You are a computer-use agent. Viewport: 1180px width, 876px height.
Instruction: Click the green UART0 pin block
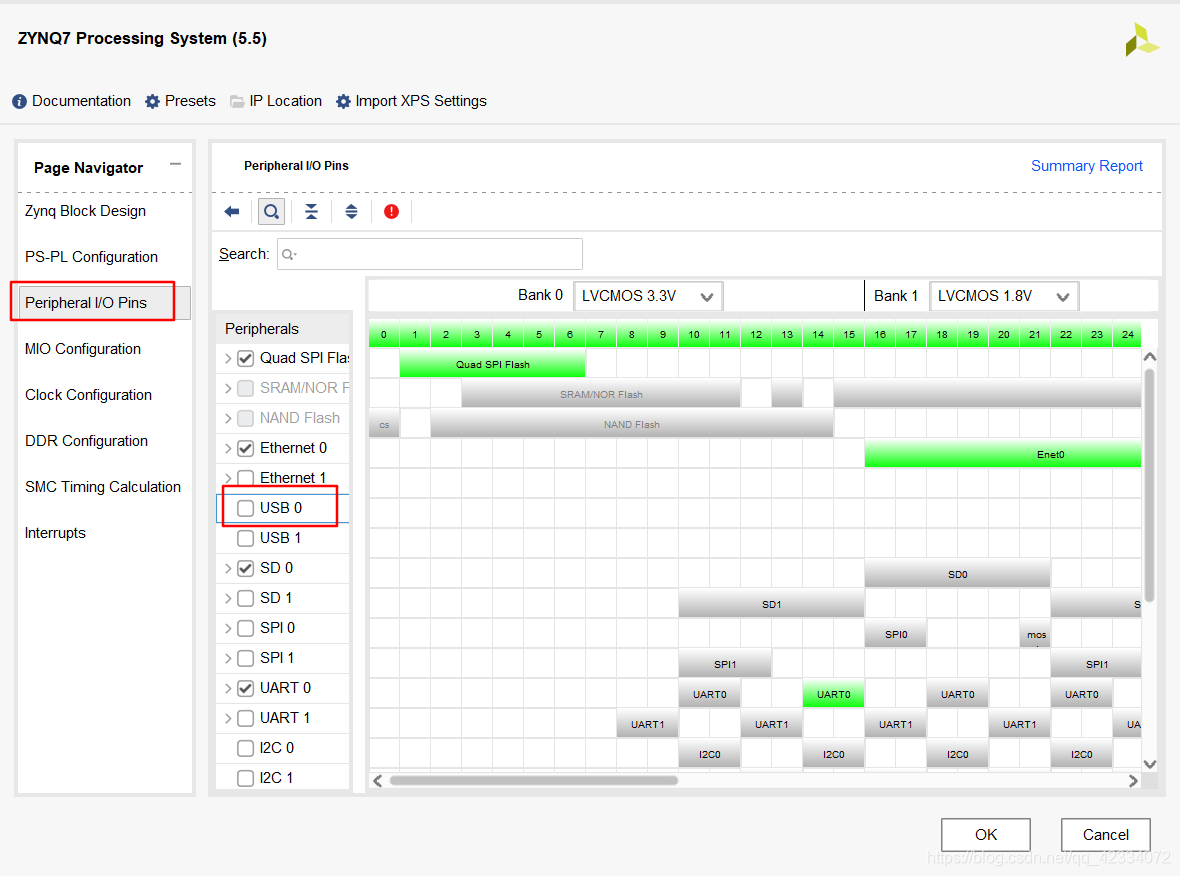(x=833, y=695)
